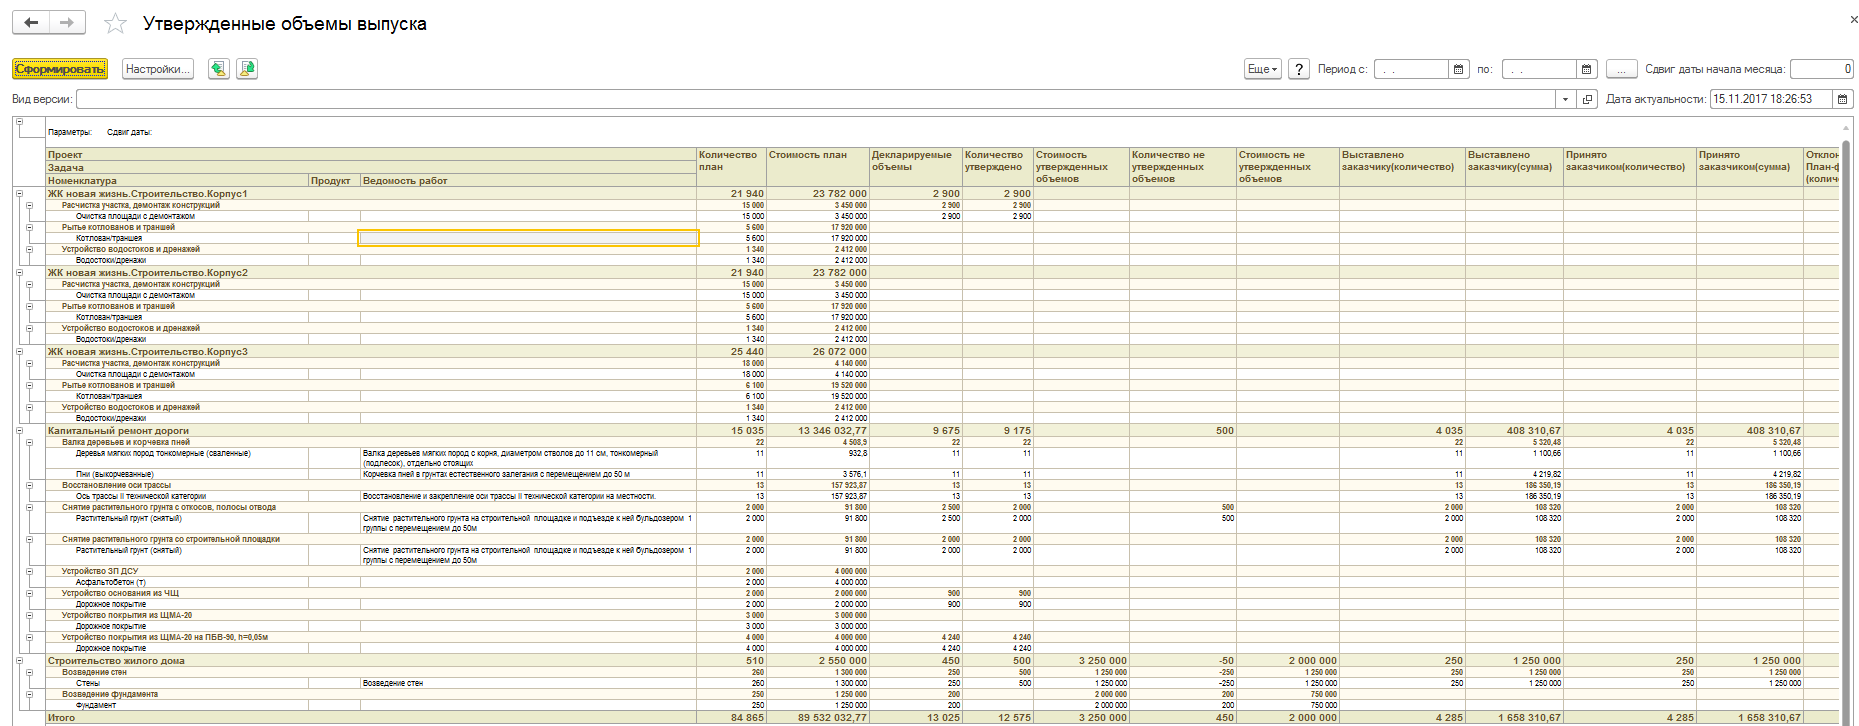1859x726 pixels.
Task: Select the Деревья мягких пород тонкомерные (сваленные) row
Action: (x=162, y=453)
